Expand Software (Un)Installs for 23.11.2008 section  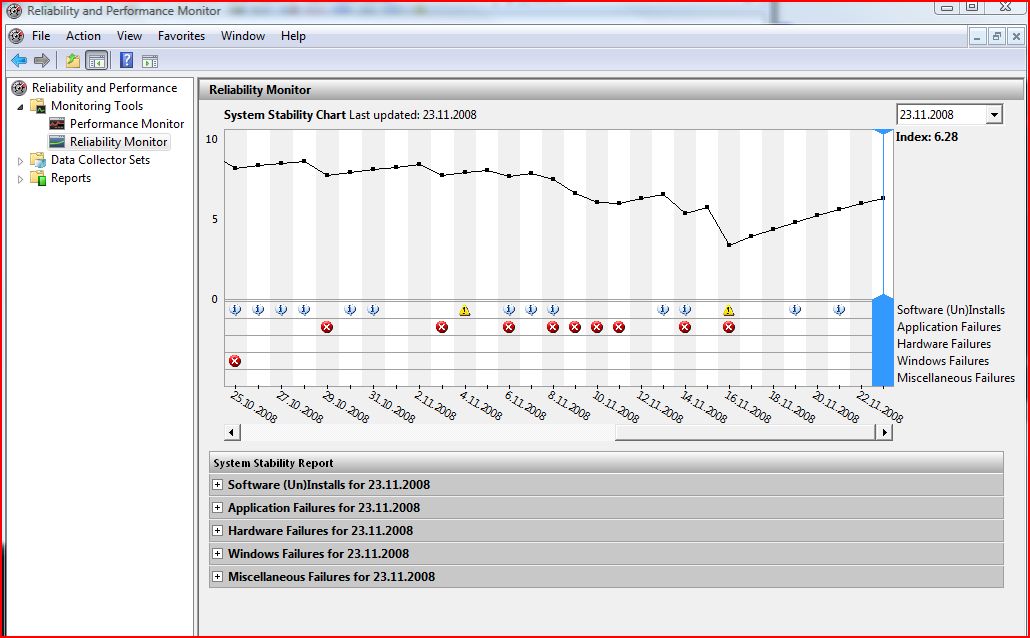coord(217,485)
